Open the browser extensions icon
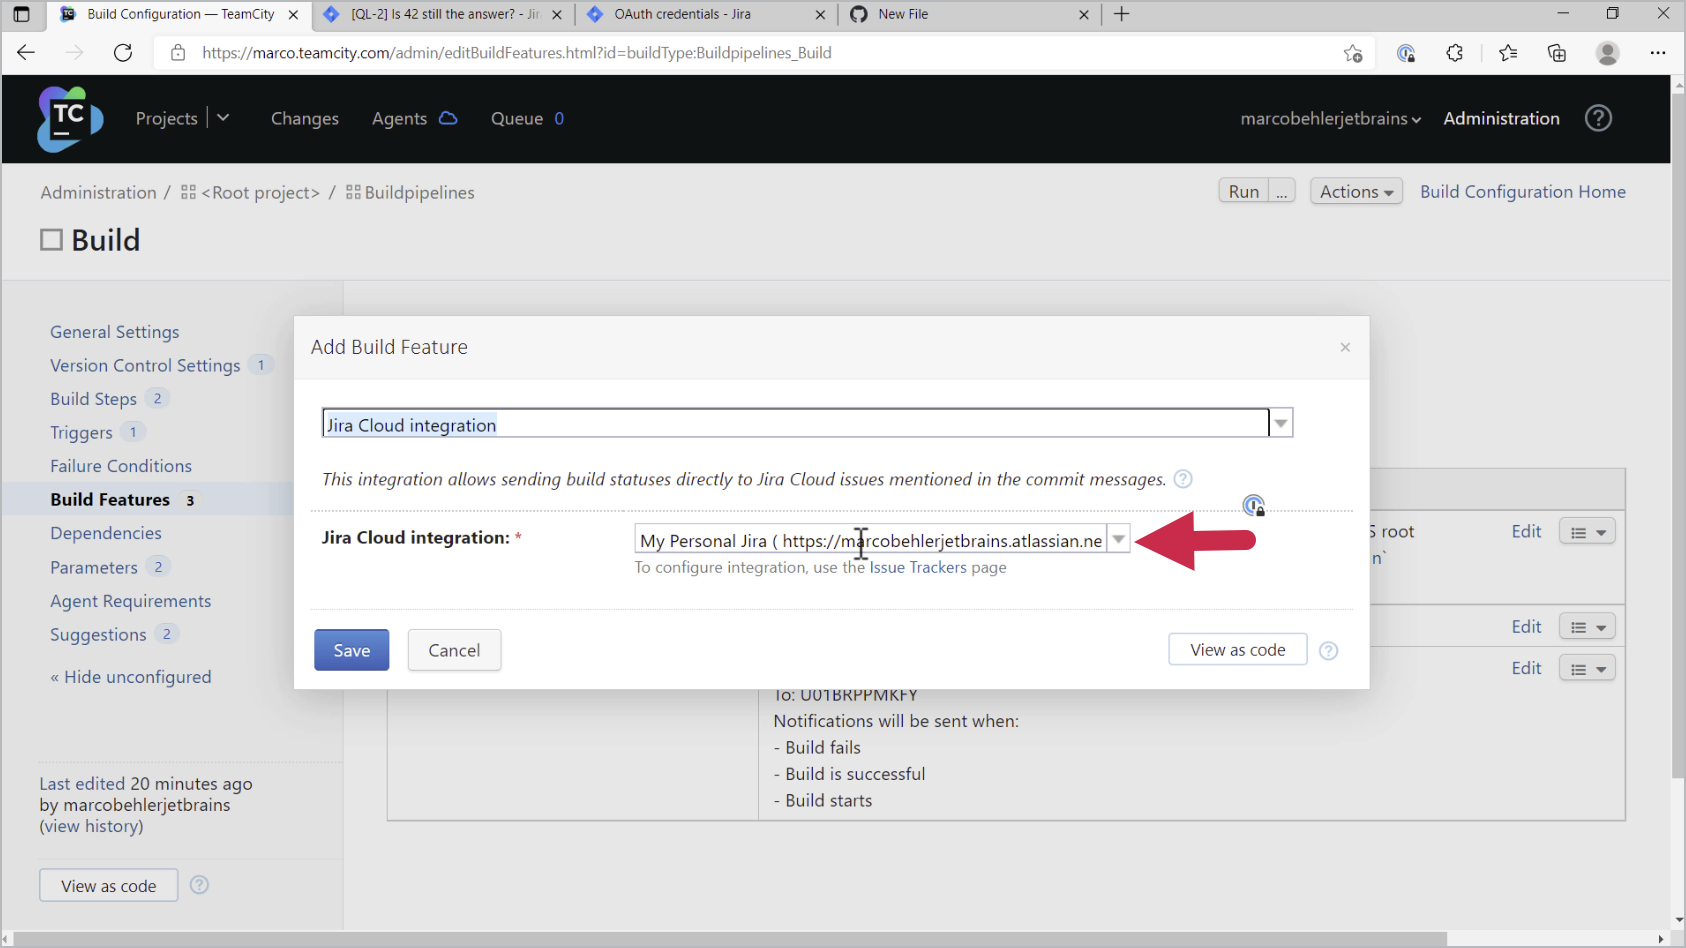 point(1455,53)
